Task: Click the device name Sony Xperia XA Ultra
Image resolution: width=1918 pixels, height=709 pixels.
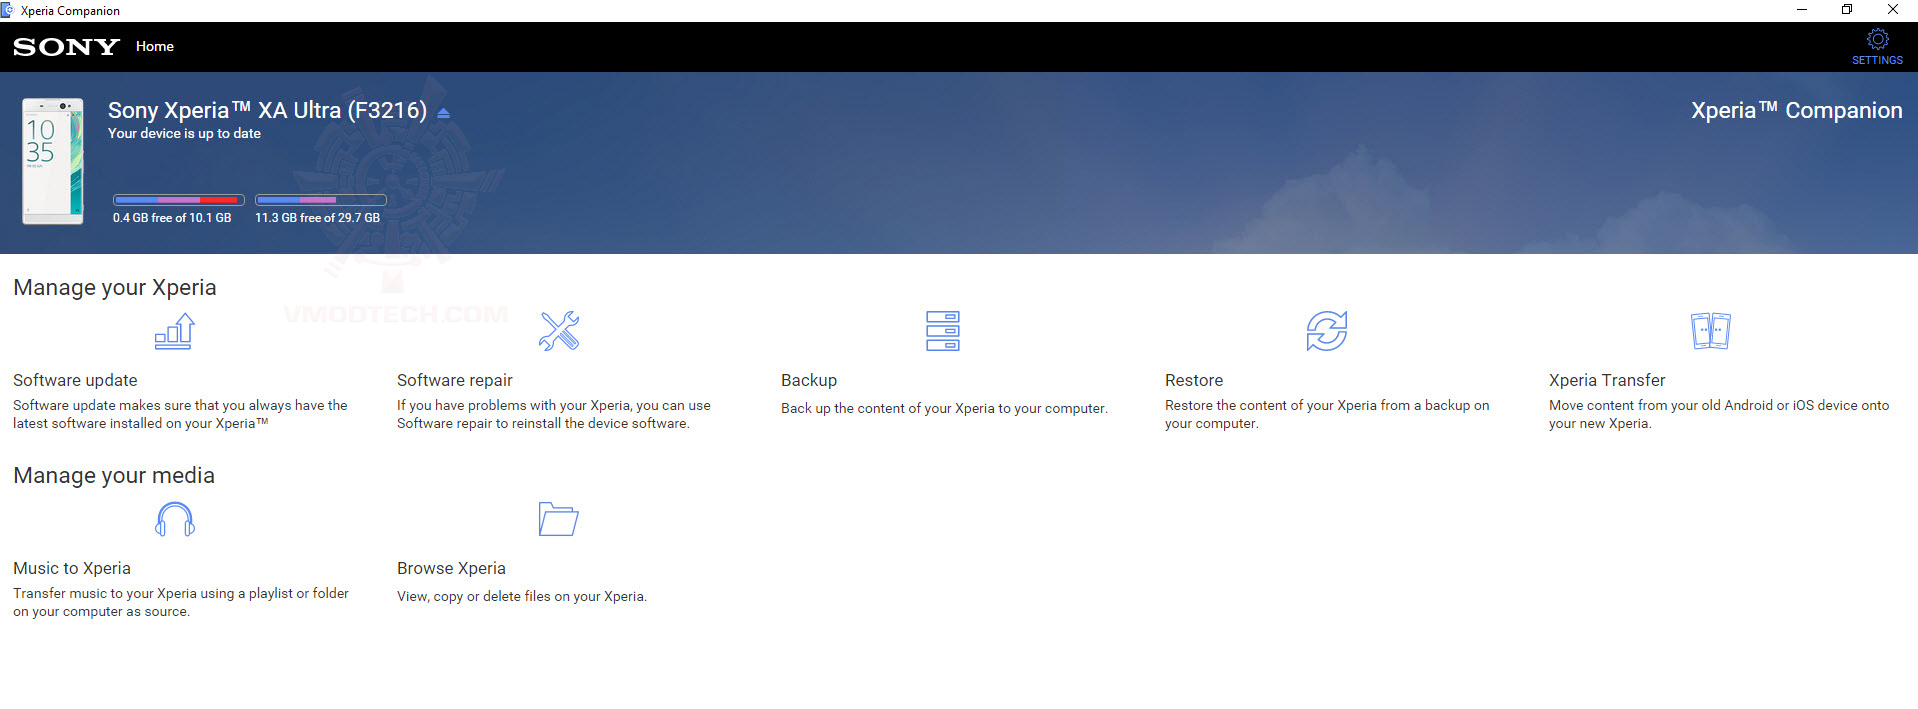Action: click(x=267, y=110)
